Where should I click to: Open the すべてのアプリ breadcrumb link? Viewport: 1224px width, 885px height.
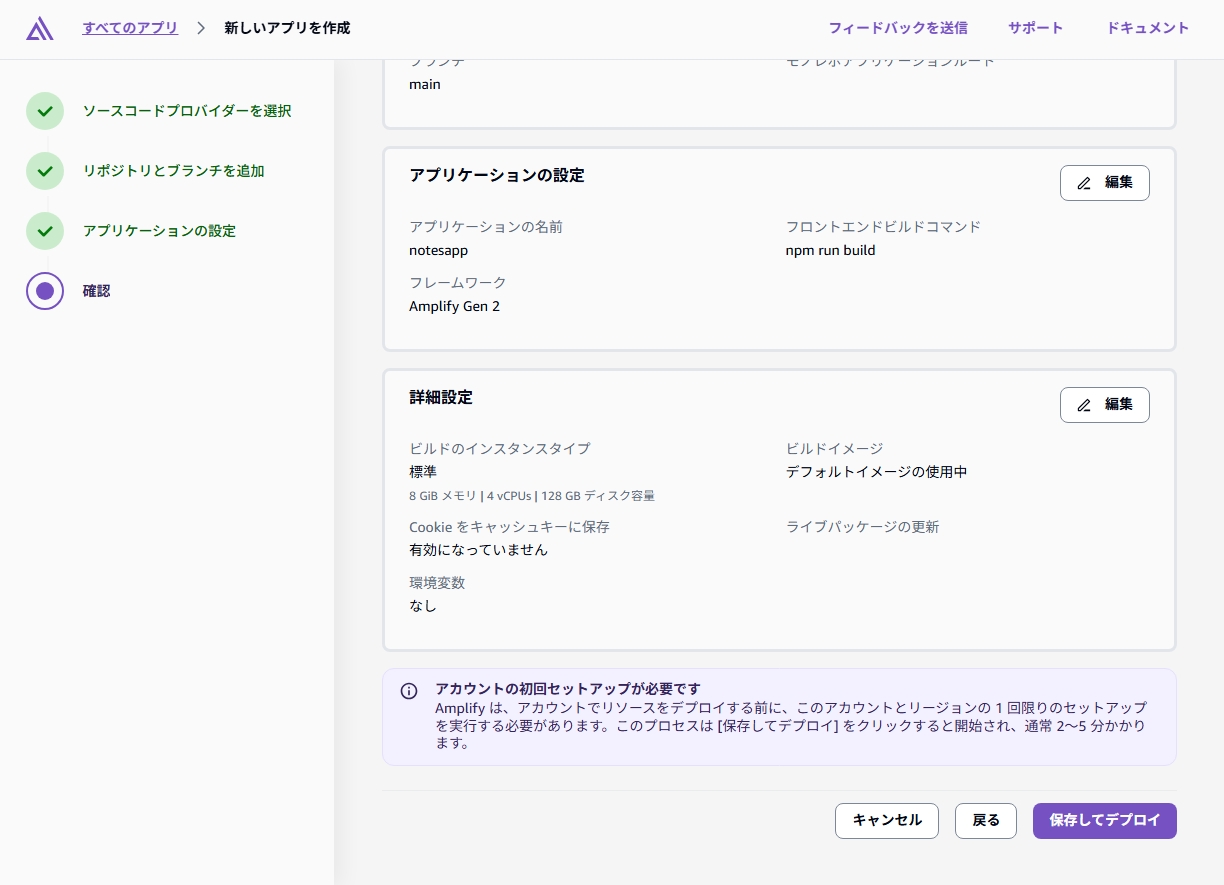(x=130, y=28)
